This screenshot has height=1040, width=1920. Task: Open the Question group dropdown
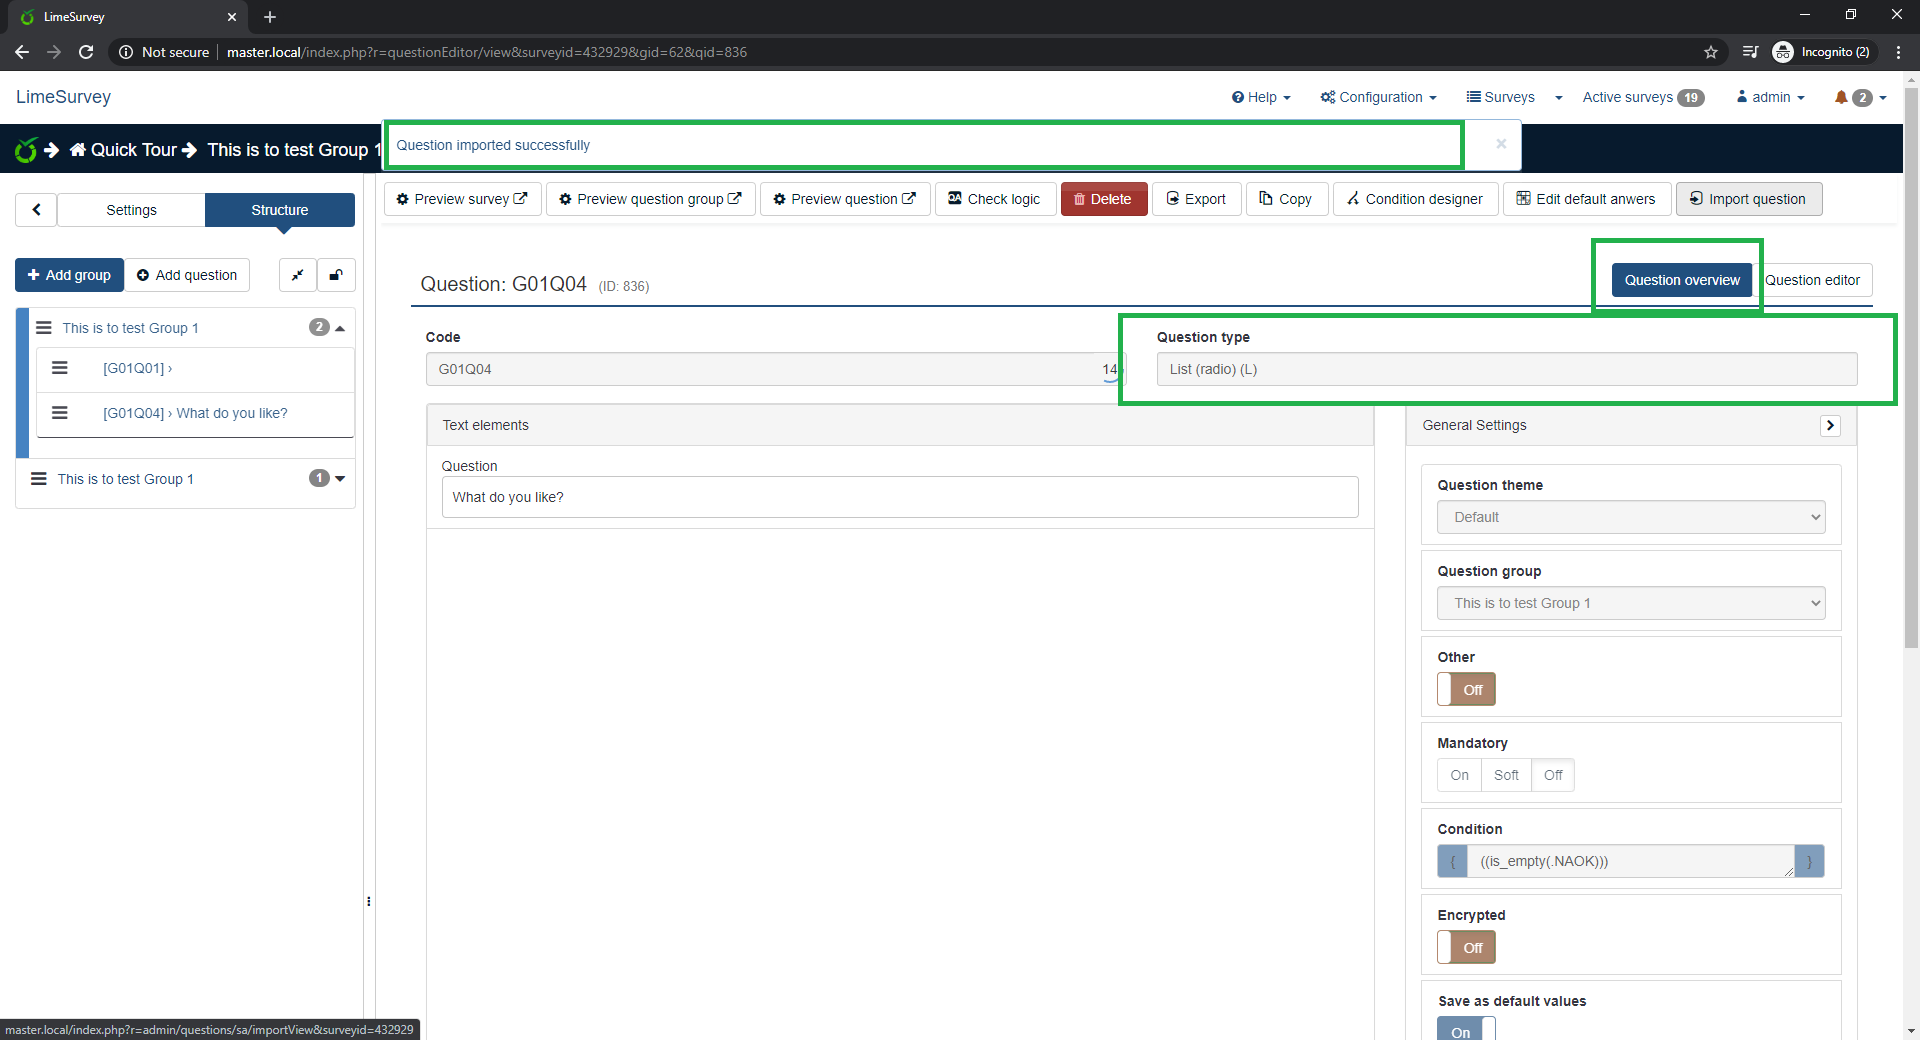click(x=1630, y=603)
